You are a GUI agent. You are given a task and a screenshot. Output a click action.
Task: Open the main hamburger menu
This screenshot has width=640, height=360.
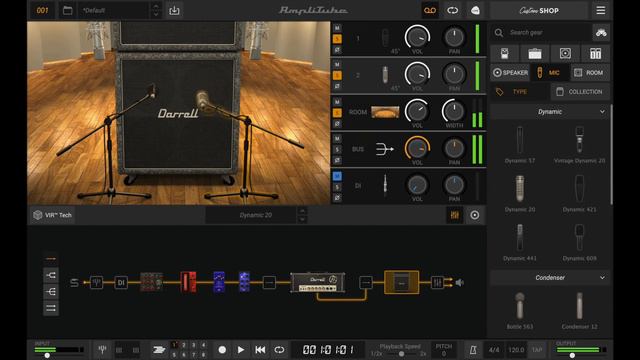tap(600, 10)
